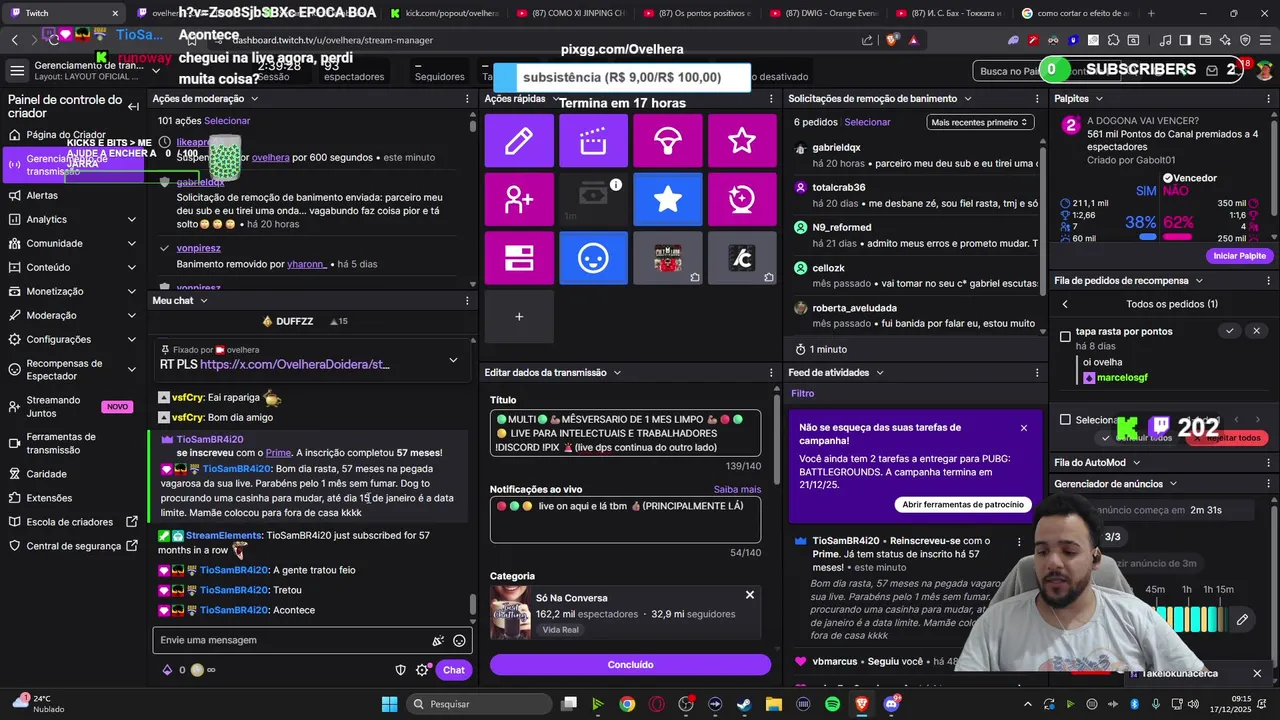Click the clapperboard clip quick action tile
1280x720 pixels.
[x=593, y=141]
